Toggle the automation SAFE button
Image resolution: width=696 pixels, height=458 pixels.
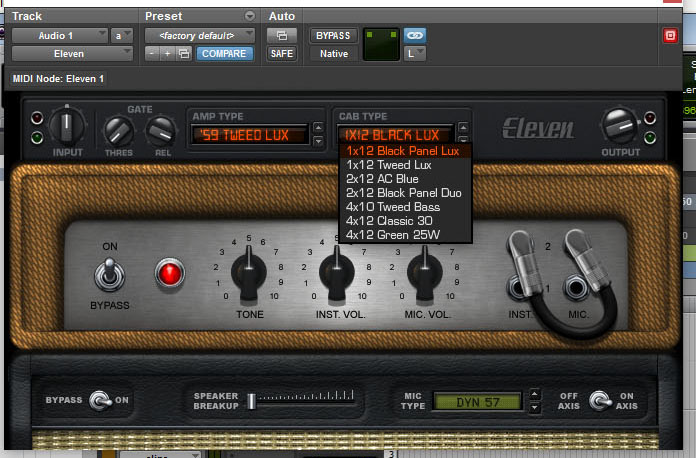(282, 54)
